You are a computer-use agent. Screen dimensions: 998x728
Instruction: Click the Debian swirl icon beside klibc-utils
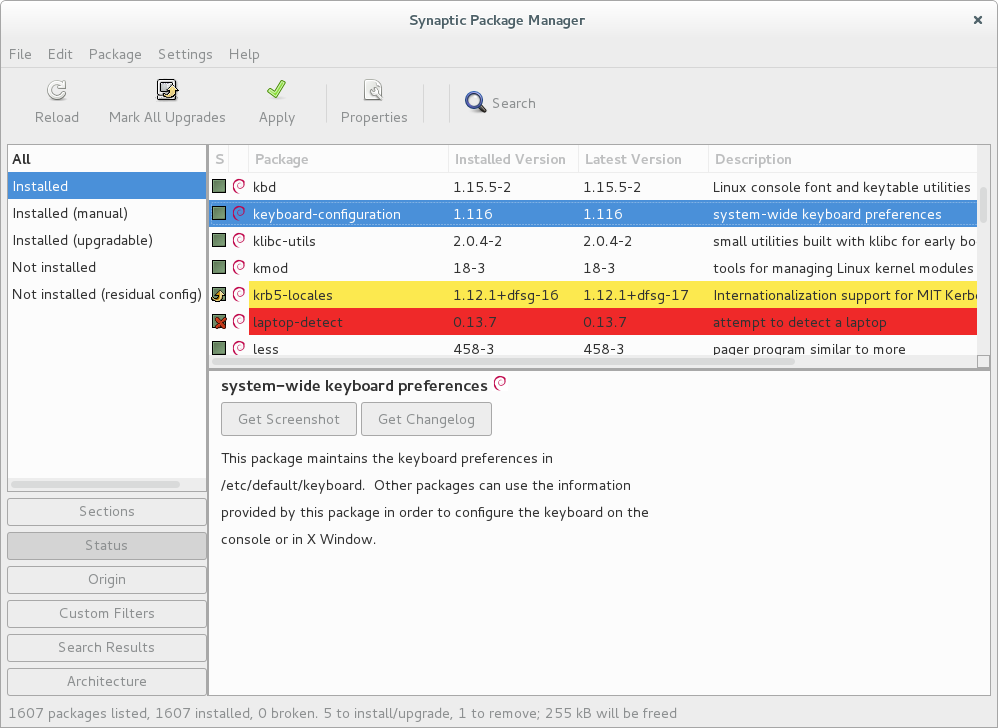[x=239, y=240]
